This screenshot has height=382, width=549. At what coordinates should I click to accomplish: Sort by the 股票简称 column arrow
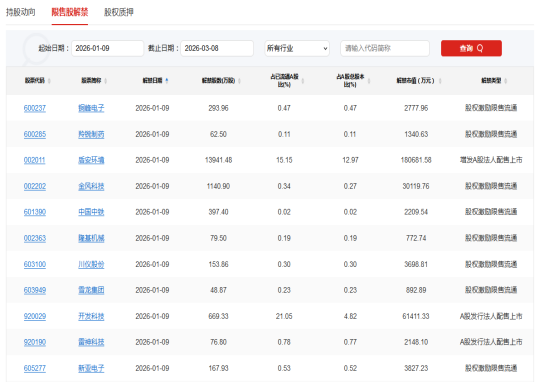(x=106, y=81)
